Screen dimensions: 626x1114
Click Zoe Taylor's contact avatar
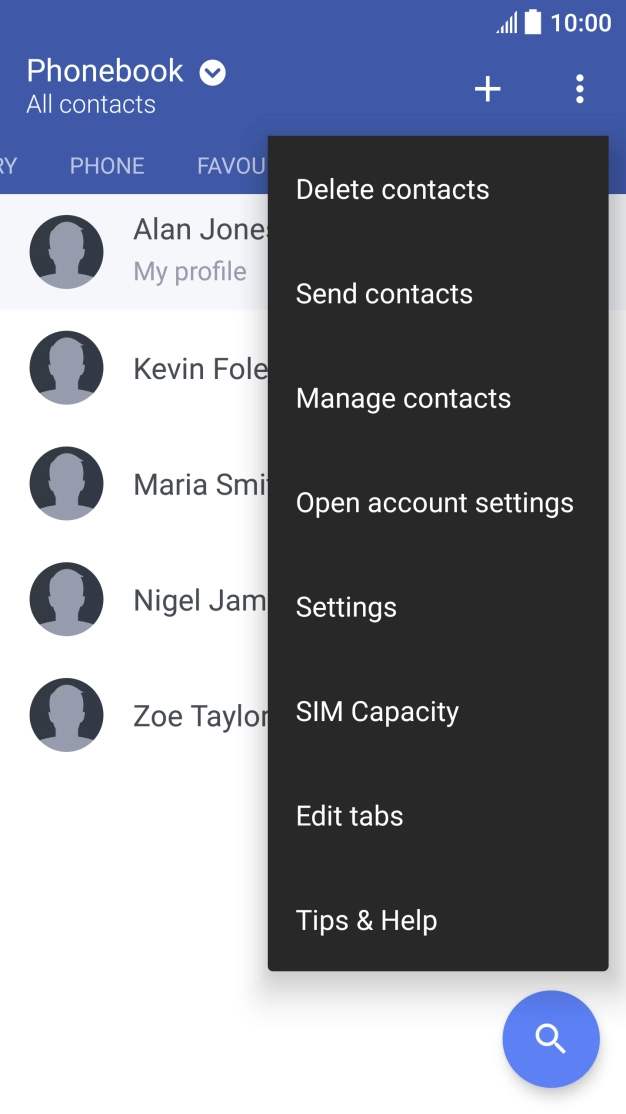point(67,715)
